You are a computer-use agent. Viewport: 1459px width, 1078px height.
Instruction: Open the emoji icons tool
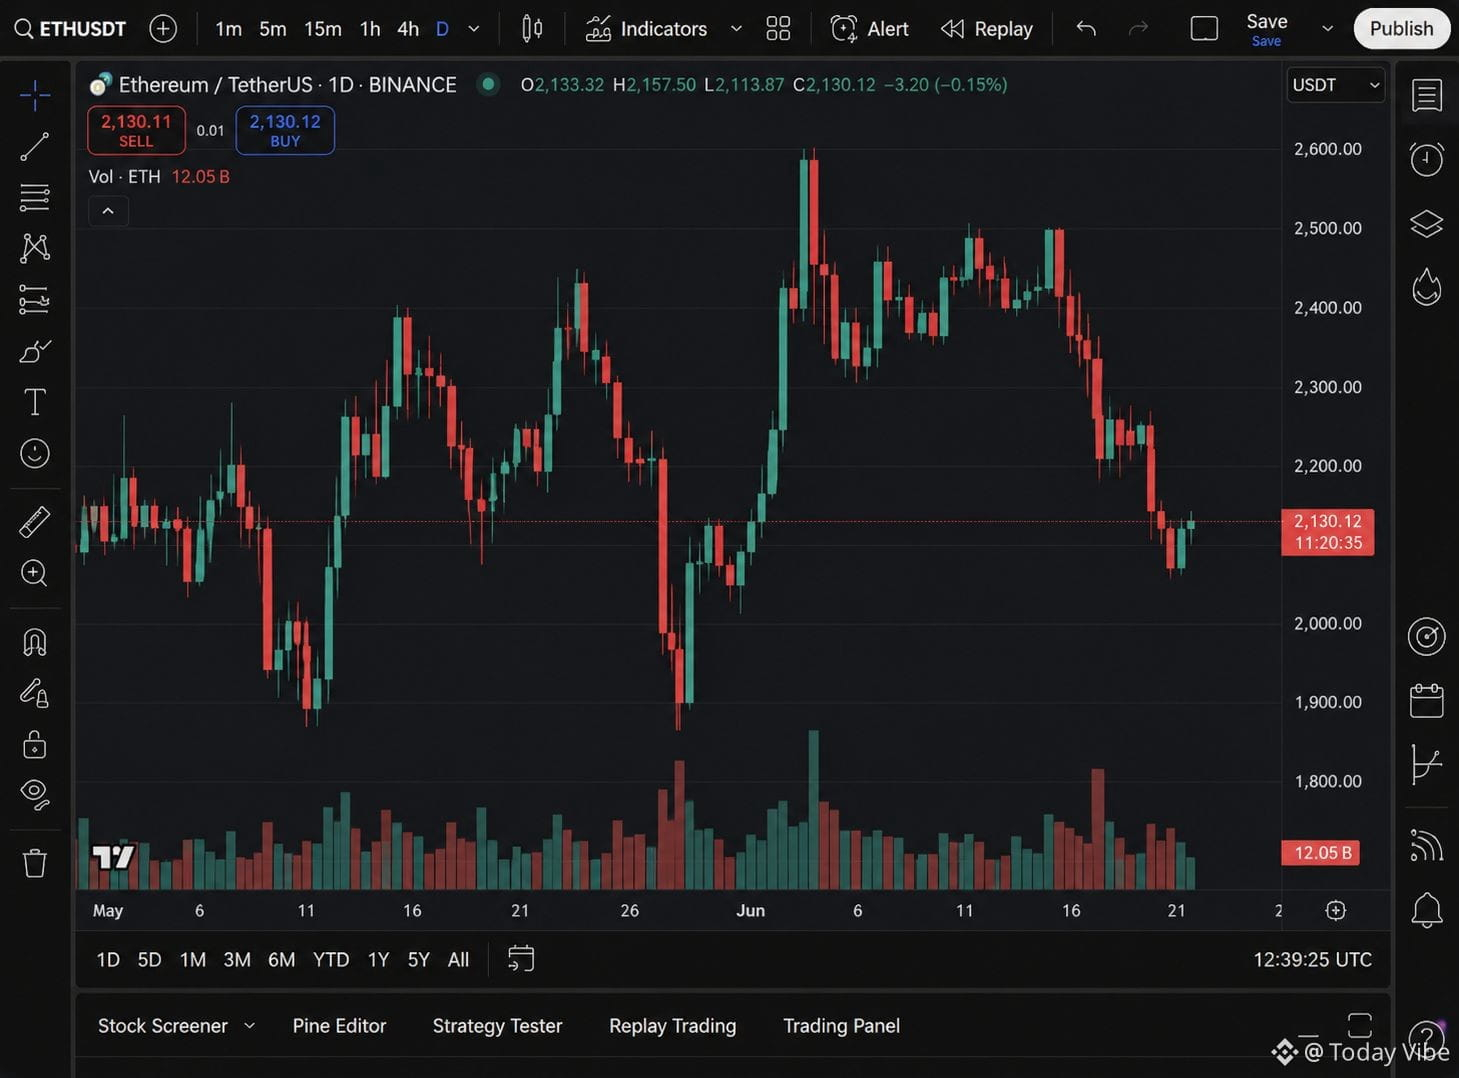(x=35, y=453)
